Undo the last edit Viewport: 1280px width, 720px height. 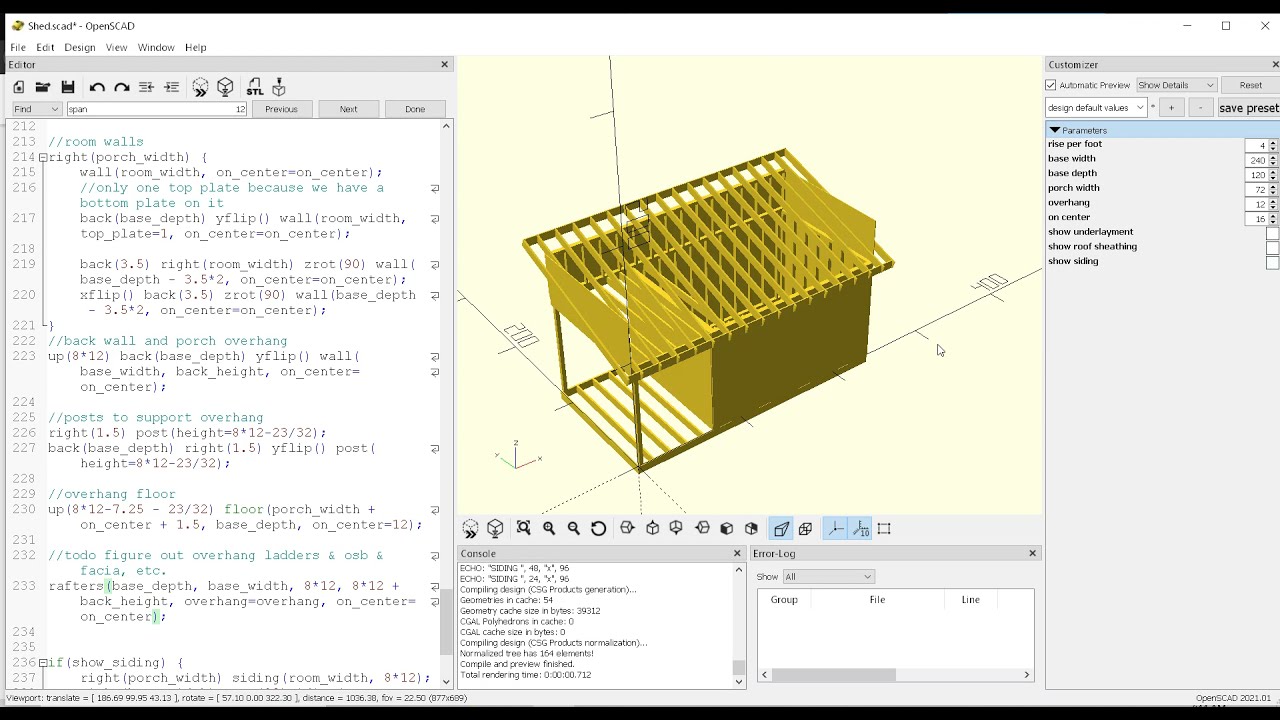97,87
